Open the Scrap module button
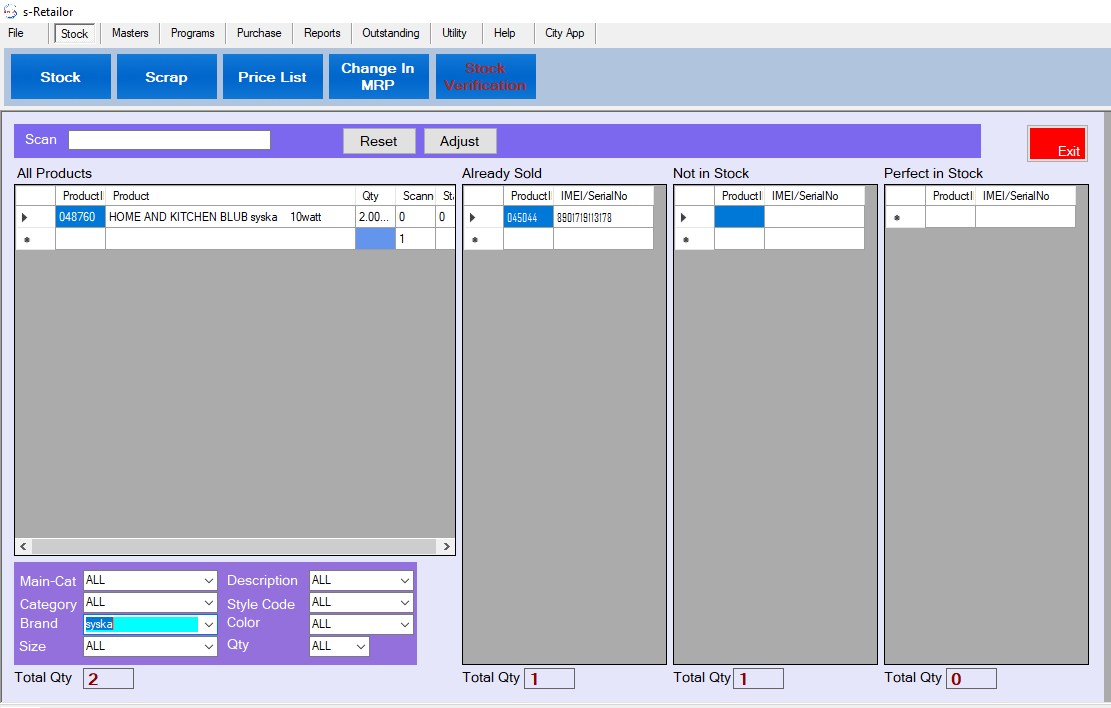Image resolution: width=1111 pixels, height=708 pixels. pyautogui.click(x=166, y=77)
